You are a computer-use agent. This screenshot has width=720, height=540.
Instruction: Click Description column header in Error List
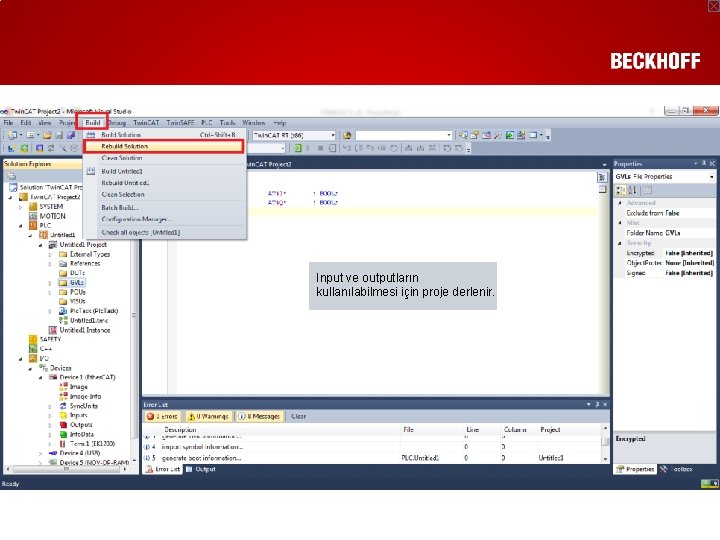[x=180, y=430]
